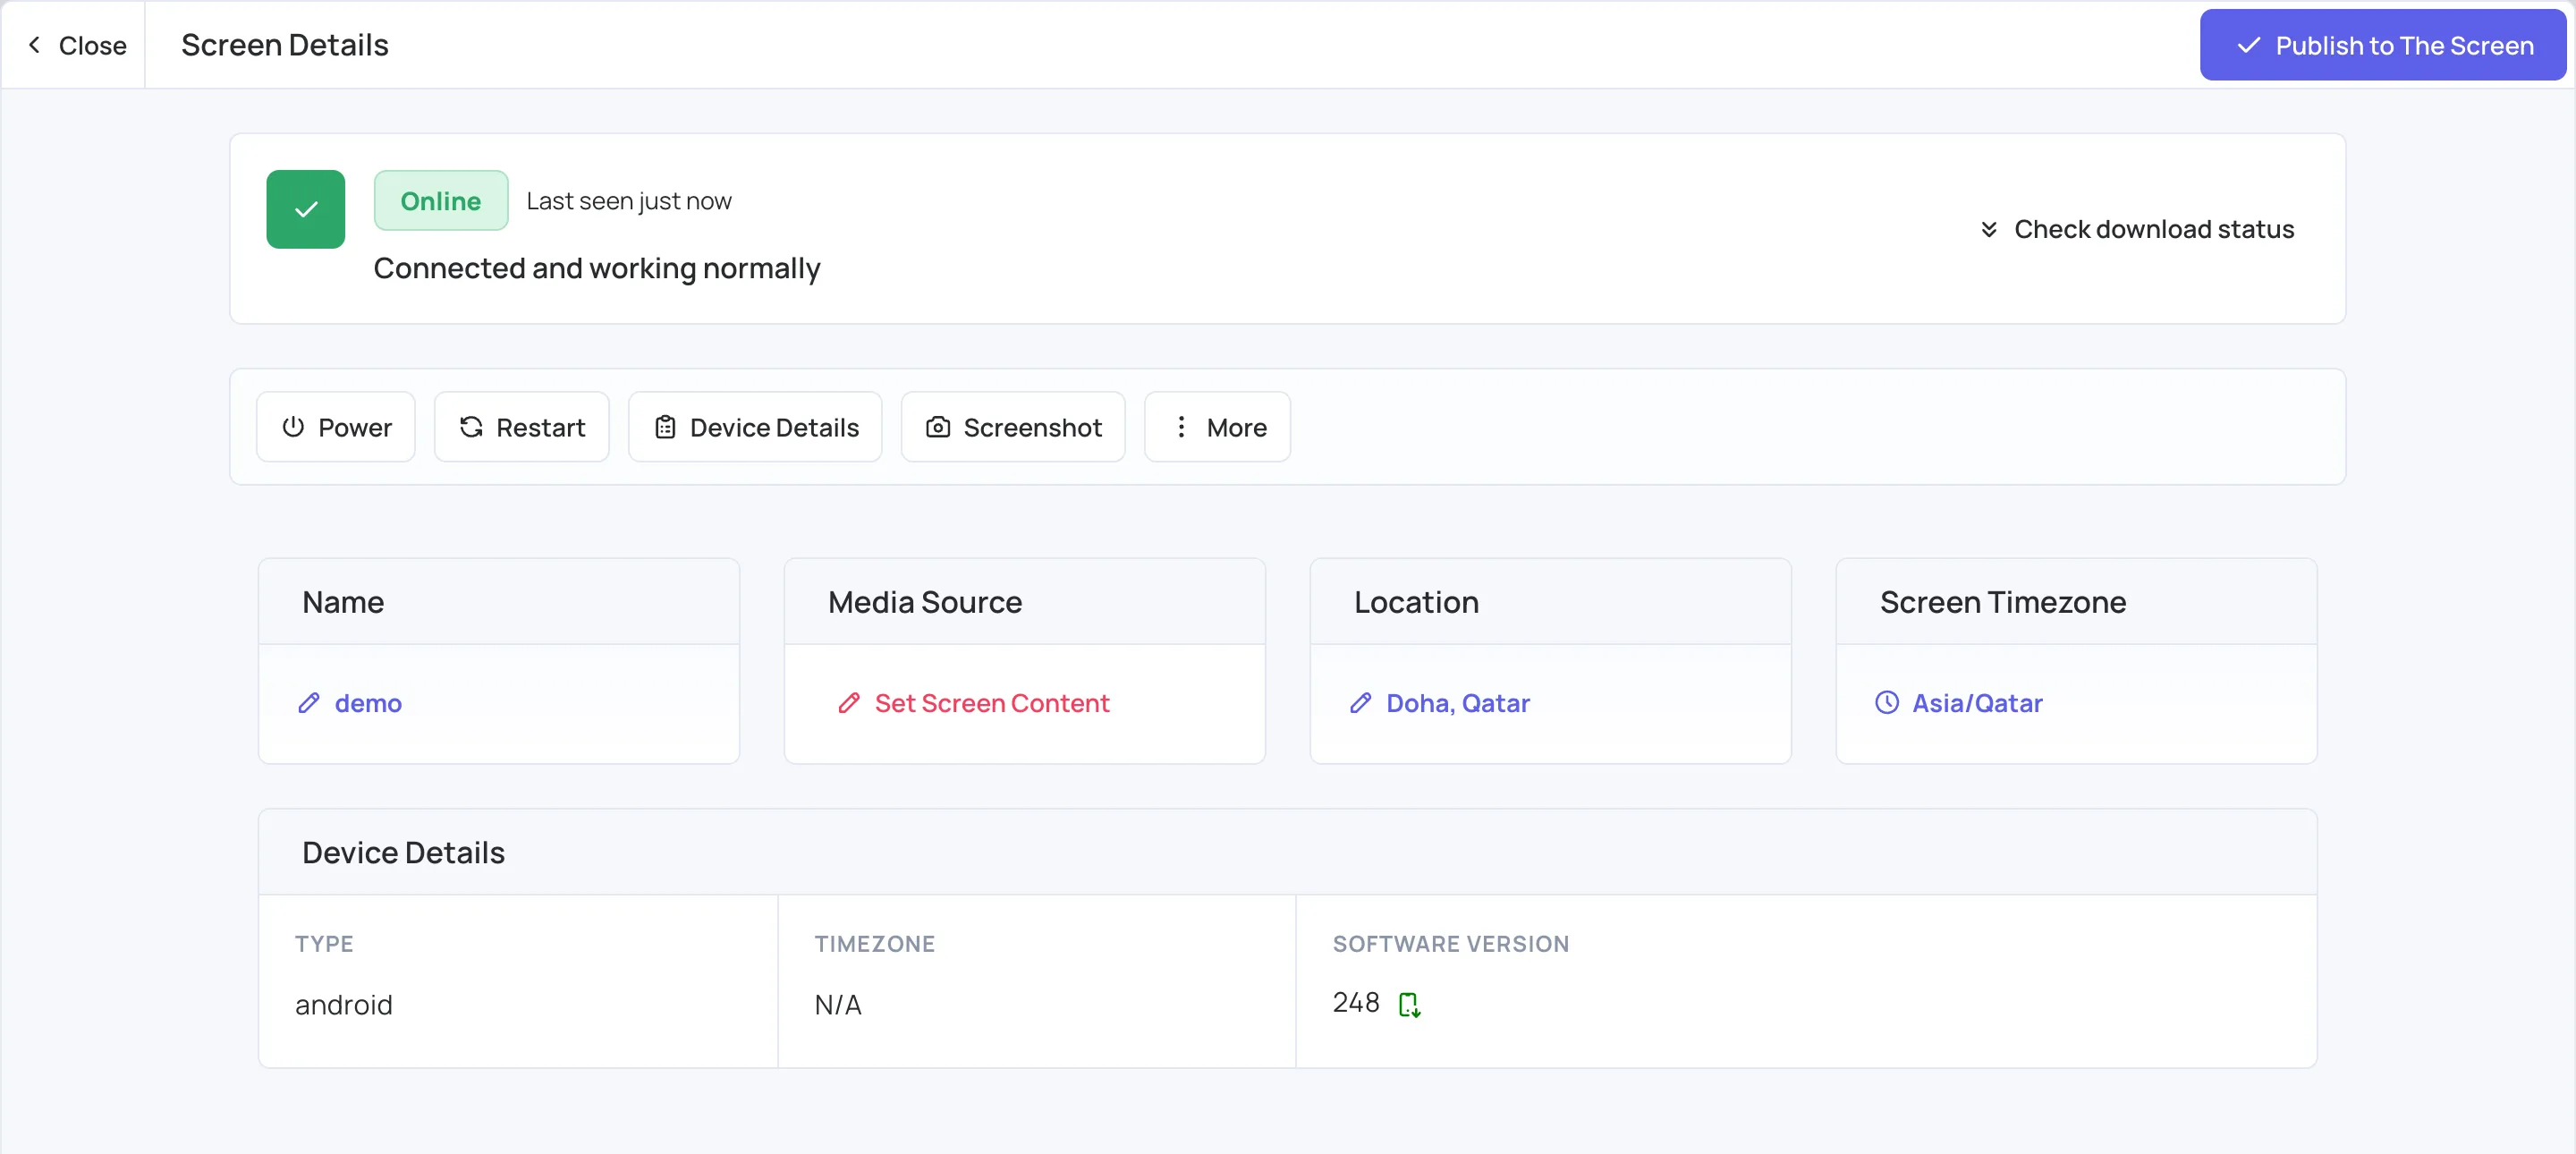2576x1154 pixels.
Task: Click the SOFTWARE VERSION label
Action: [x=1451, y=944]
